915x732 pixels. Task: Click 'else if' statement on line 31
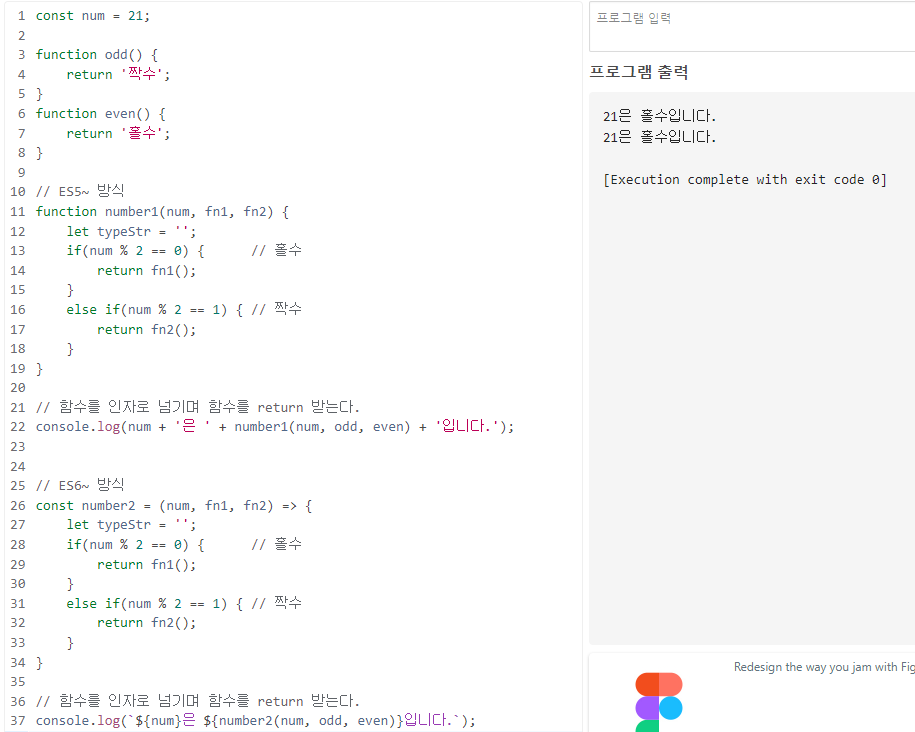(155, 603)
